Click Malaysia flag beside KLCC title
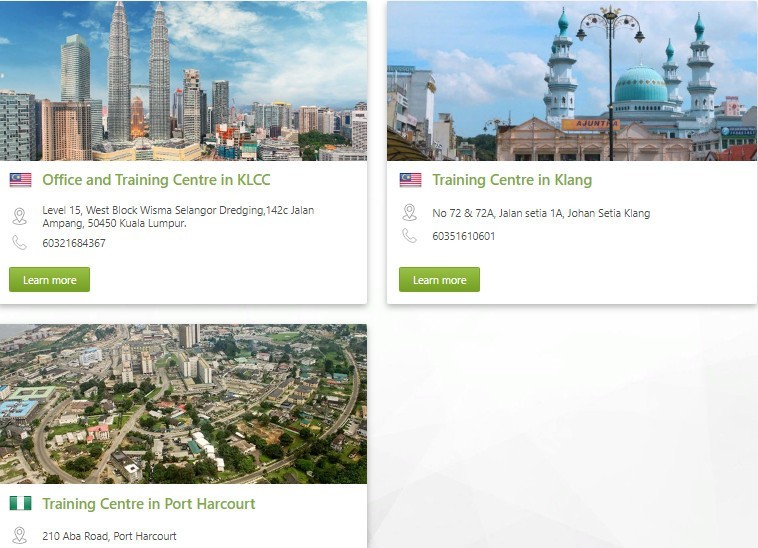Viewport: 758px width, 548px height. pyautogui.click(x=20, y=180)
